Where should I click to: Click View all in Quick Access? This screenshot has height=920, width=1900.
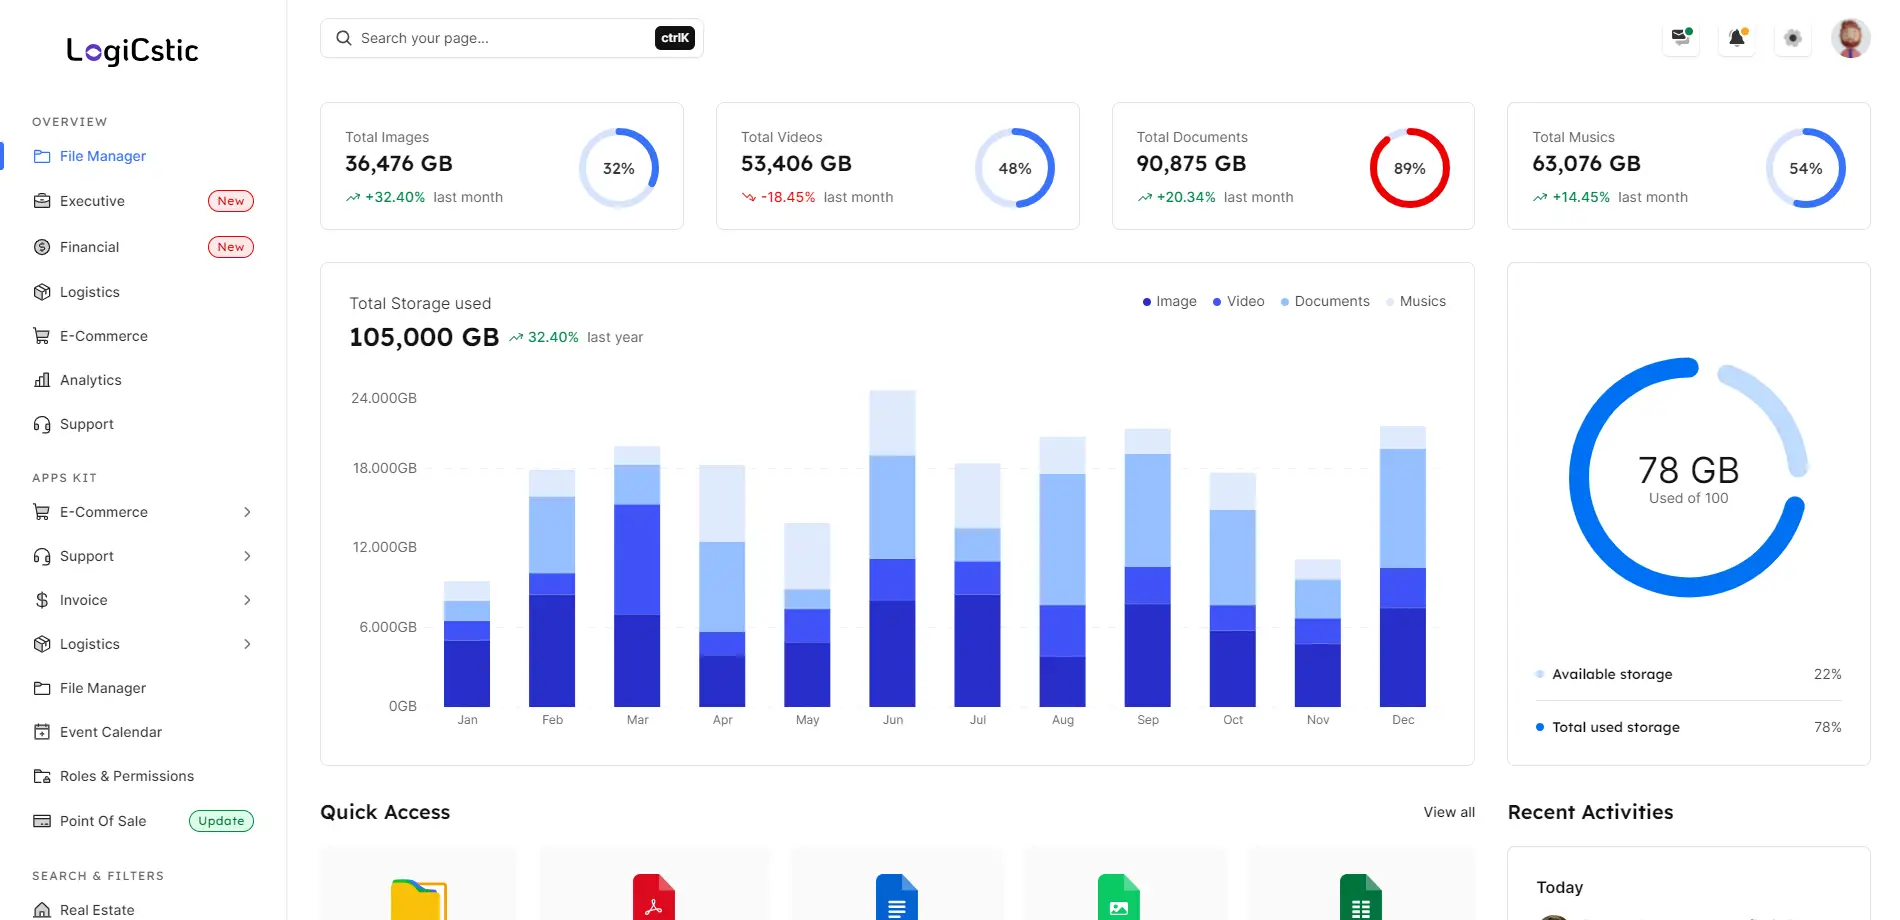(1449, 812)
